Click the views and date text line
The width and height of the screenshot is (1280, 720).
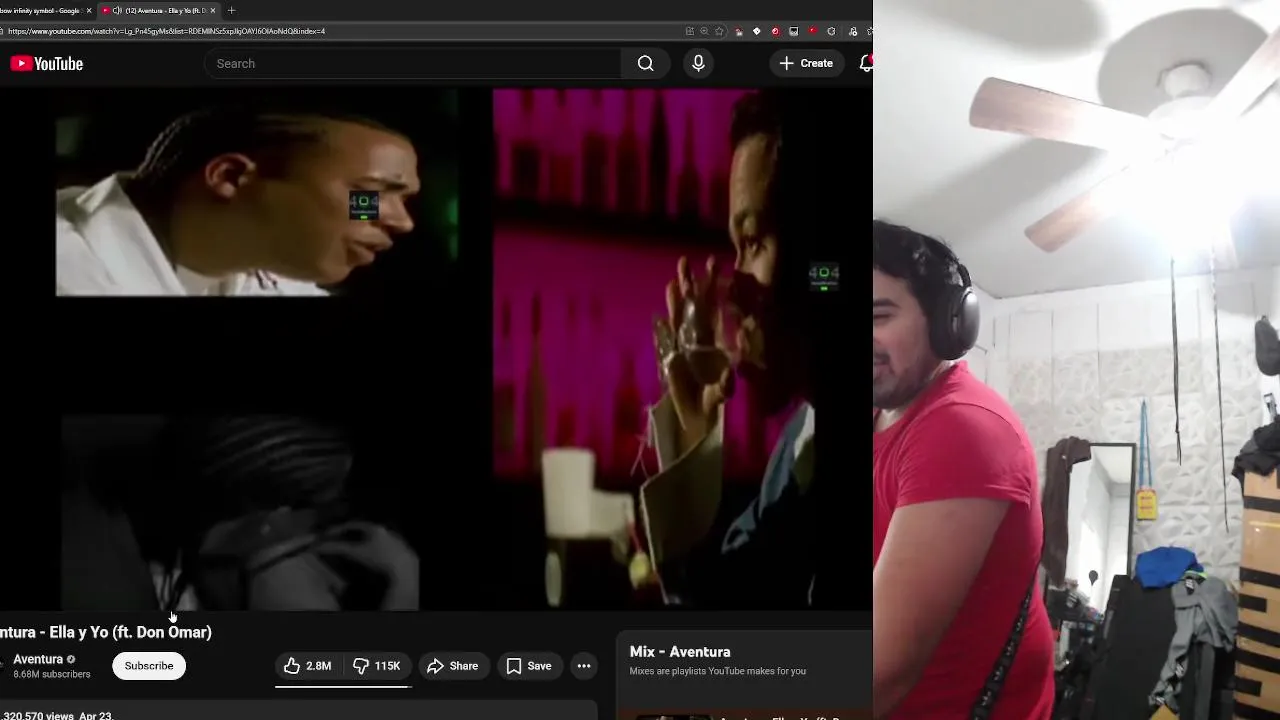pos(57,716)
